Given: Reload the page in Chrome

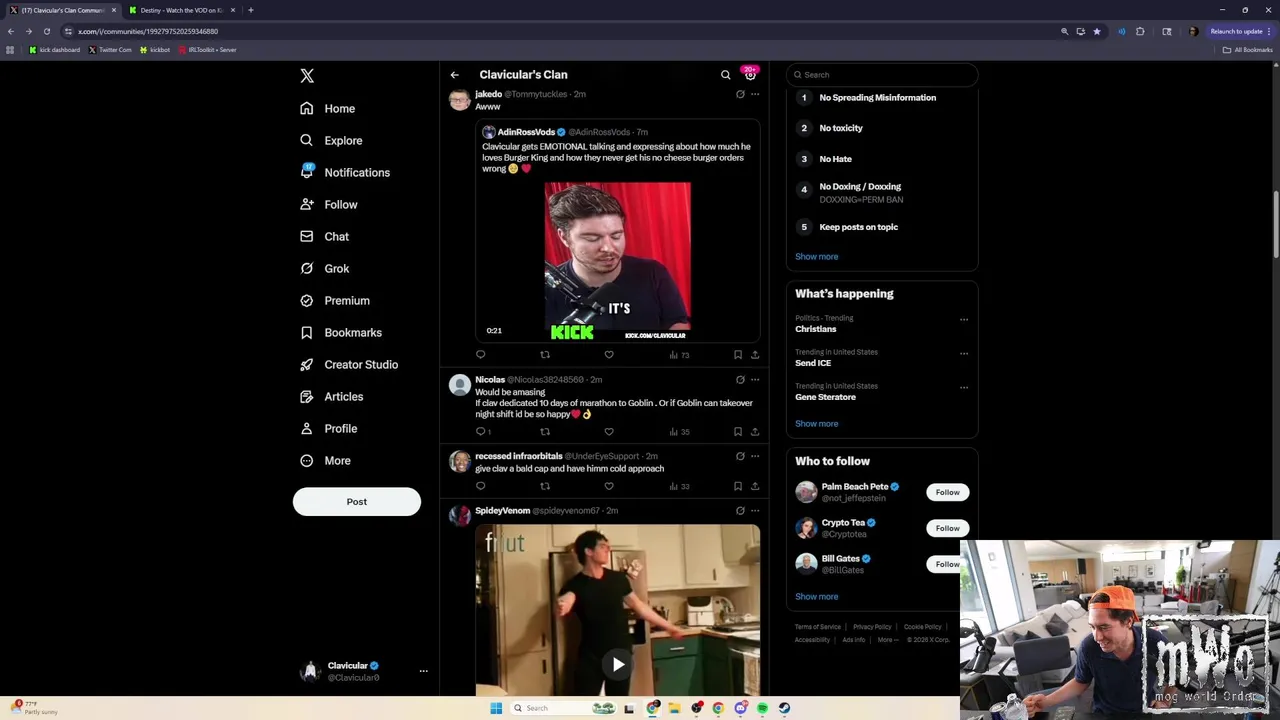Looking at the screenshot, I should tap(46, 31).
